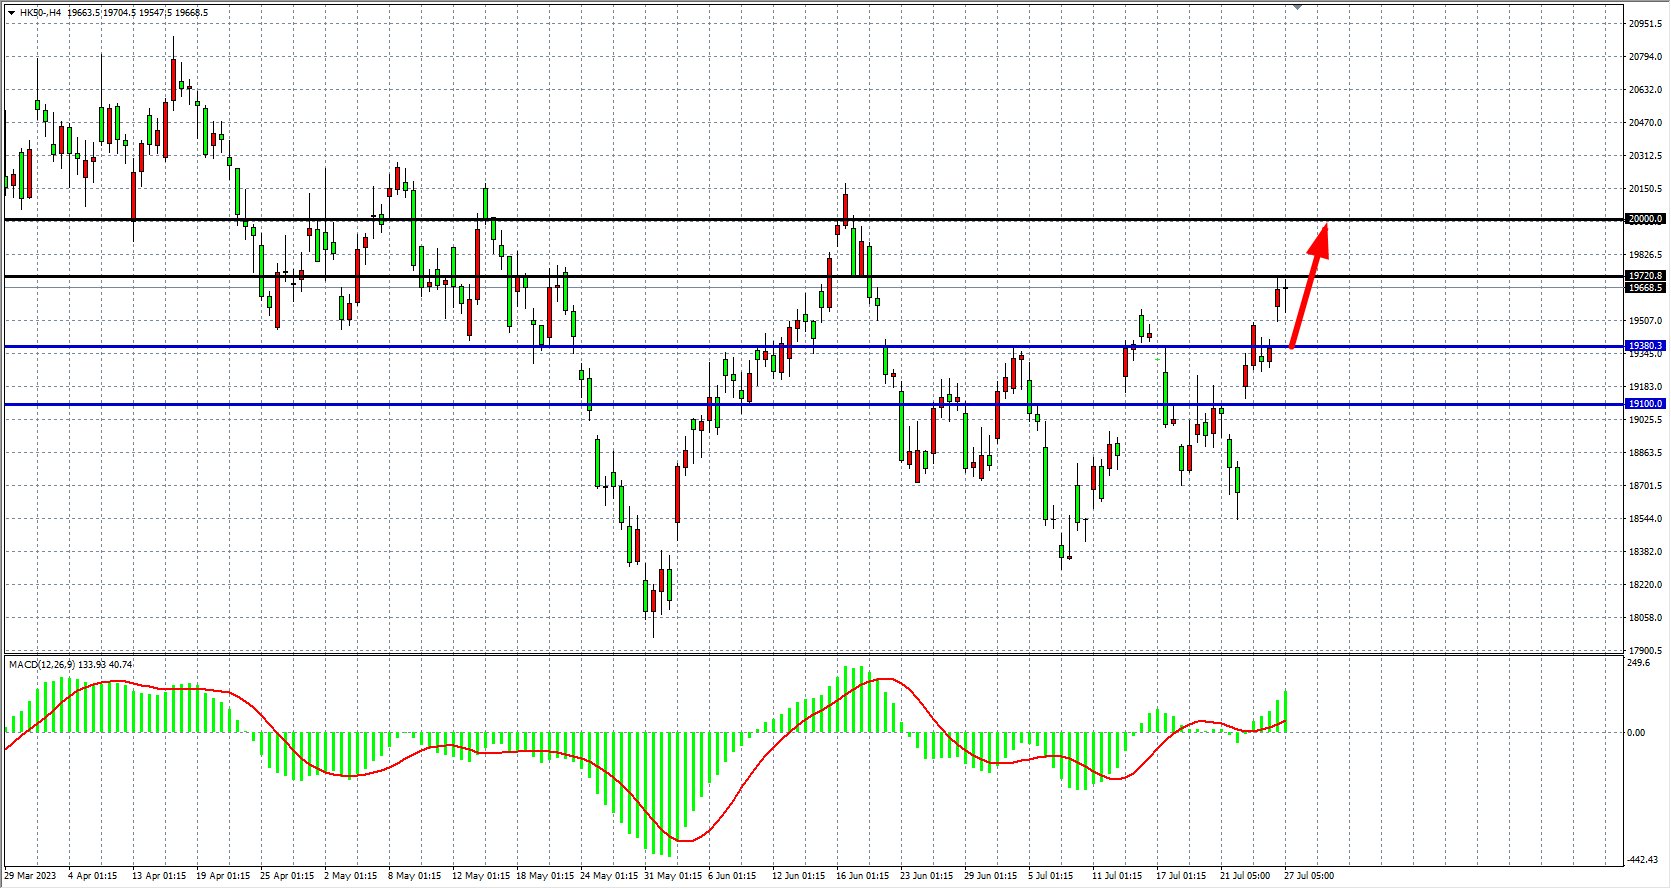Click the dropdown arrow beside HK50-,H4
1671x889 pixels.
point(11,13)
